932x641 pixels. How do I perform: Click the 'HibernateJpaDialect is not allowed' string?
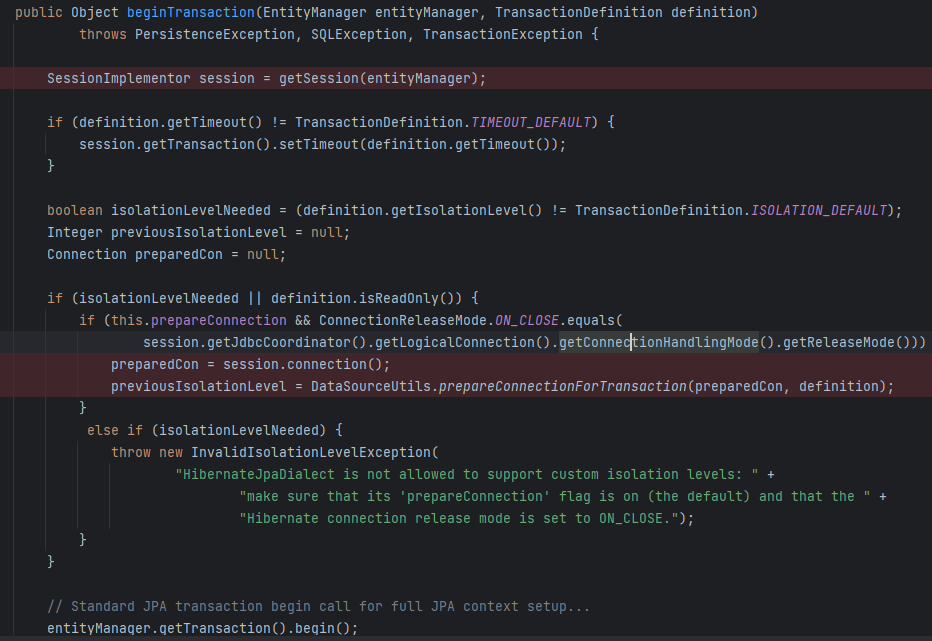(467, 475)
